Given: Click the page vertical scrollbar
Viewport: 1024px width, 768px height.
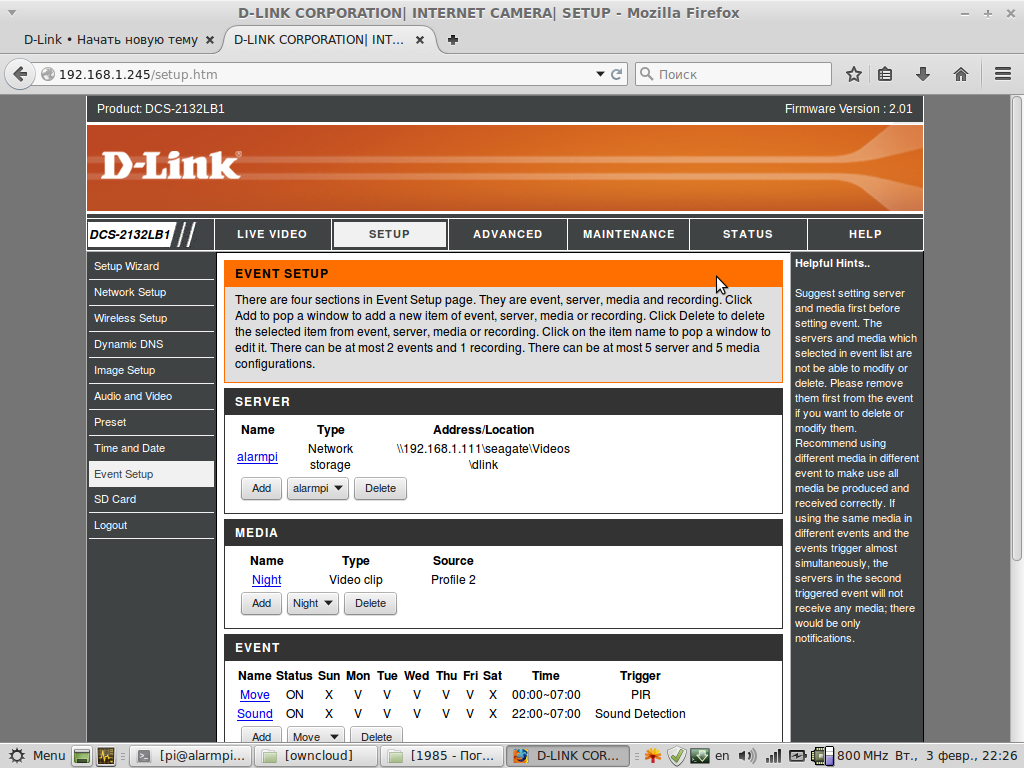Looking at the screenshot, I should [1016, 327].
